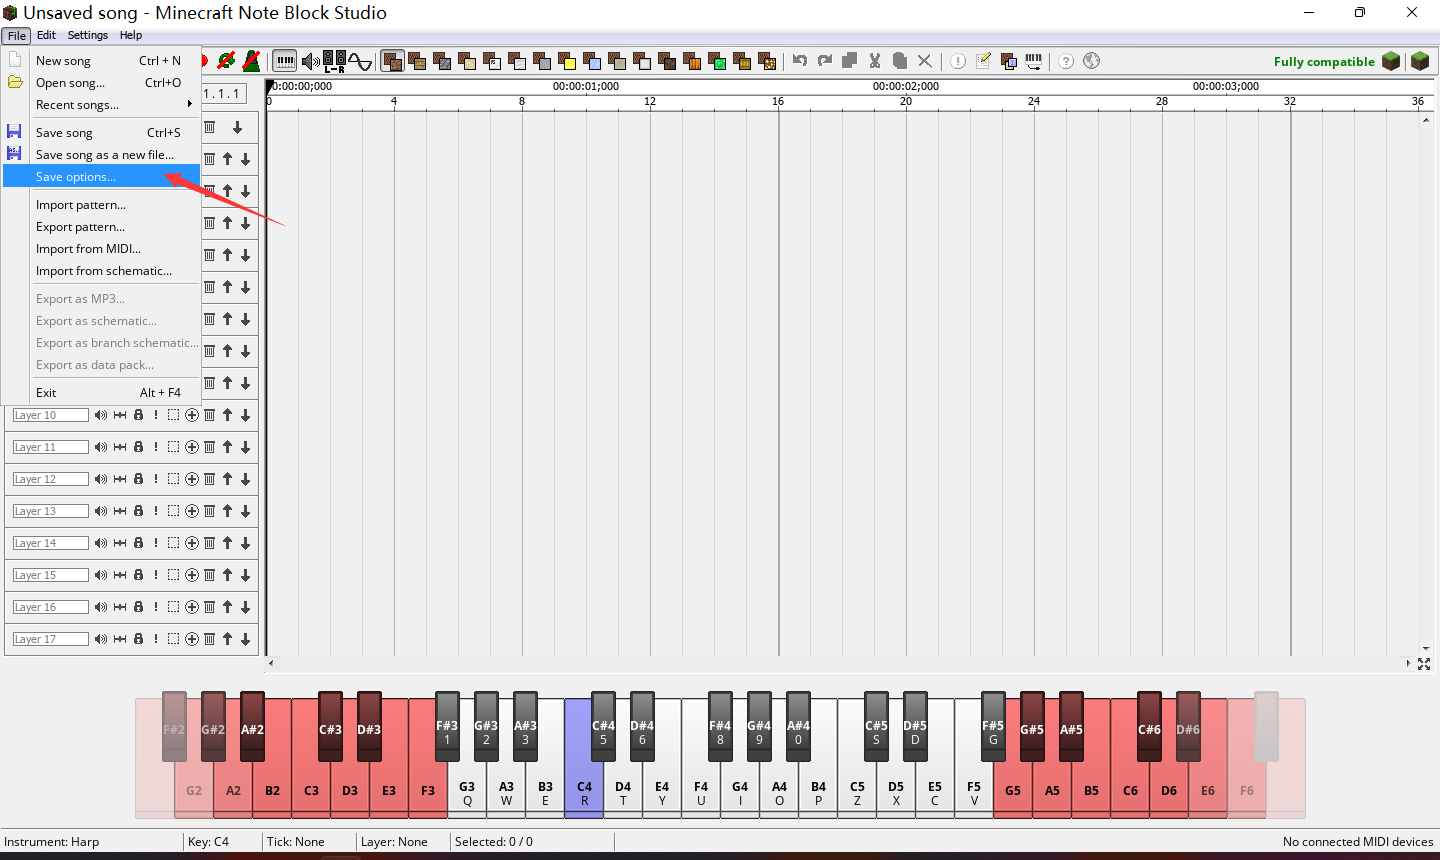1440x860 pixels.
Task: Click the sine wave pitch icon
Action: (x=360, y=62)
